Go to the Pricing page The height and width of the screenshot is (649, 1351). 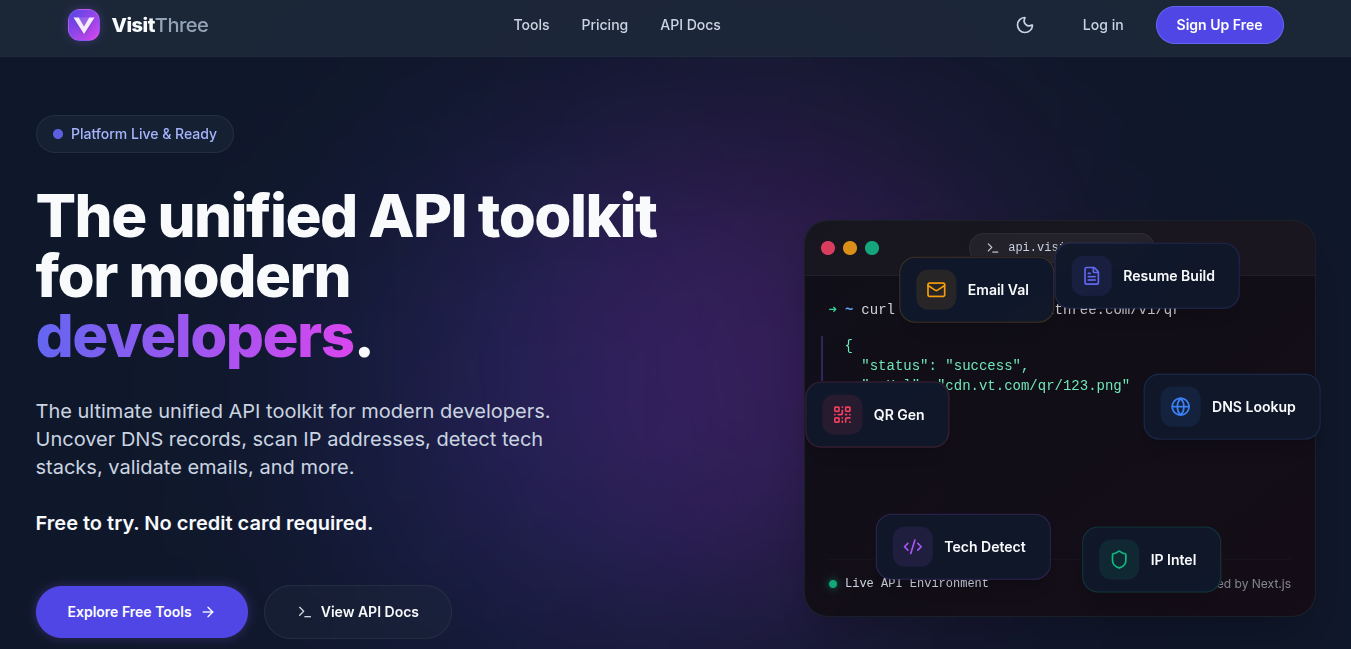click(x=604, y=25)
